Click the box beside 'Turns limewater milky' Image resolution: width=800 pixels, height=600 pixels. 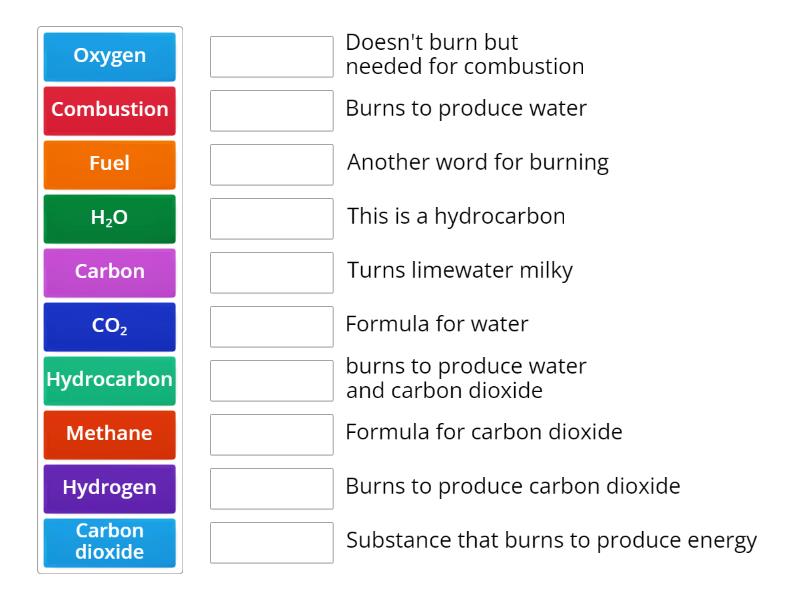pos(272,270)
